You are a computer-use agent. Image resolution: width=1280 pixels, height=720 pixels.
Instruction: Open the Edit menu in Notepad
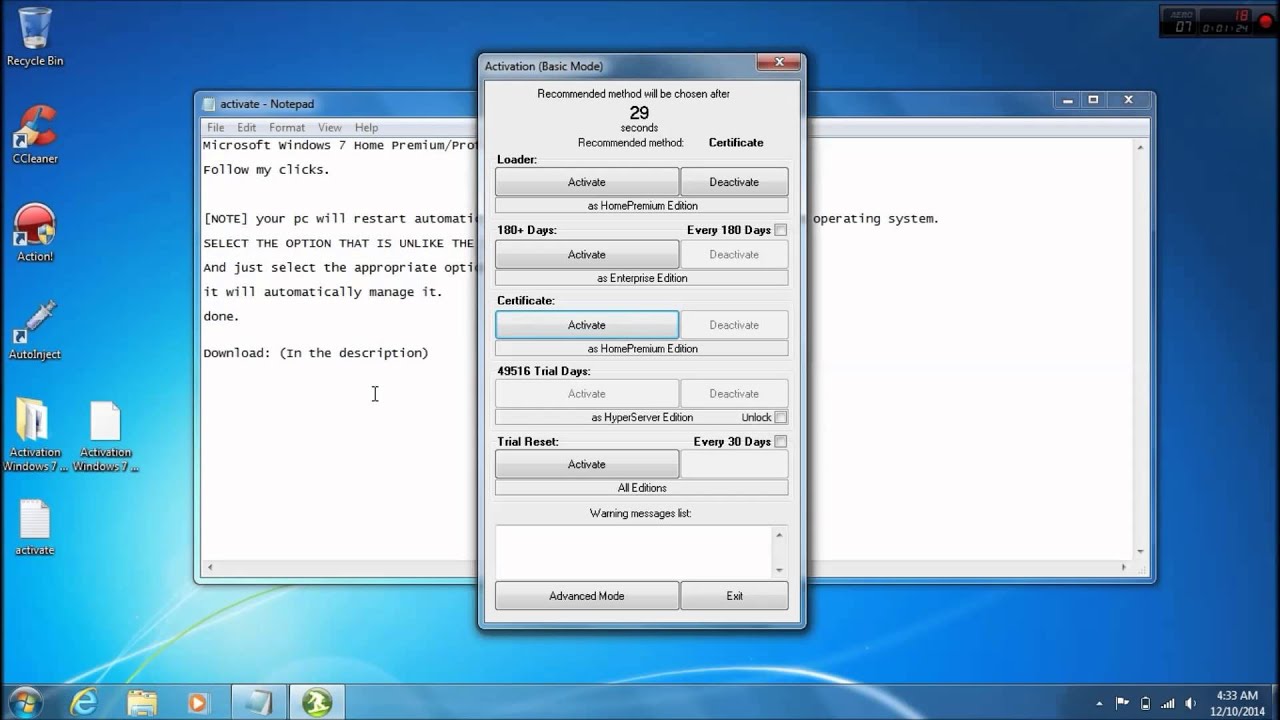[246, 127]
